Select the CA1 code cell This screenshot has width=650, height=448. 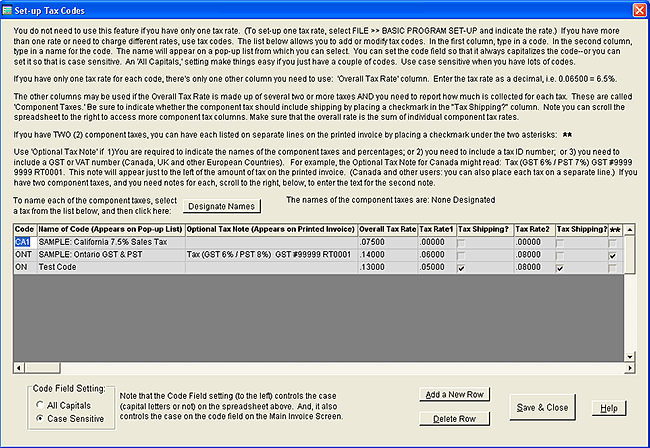coord(24,243)
